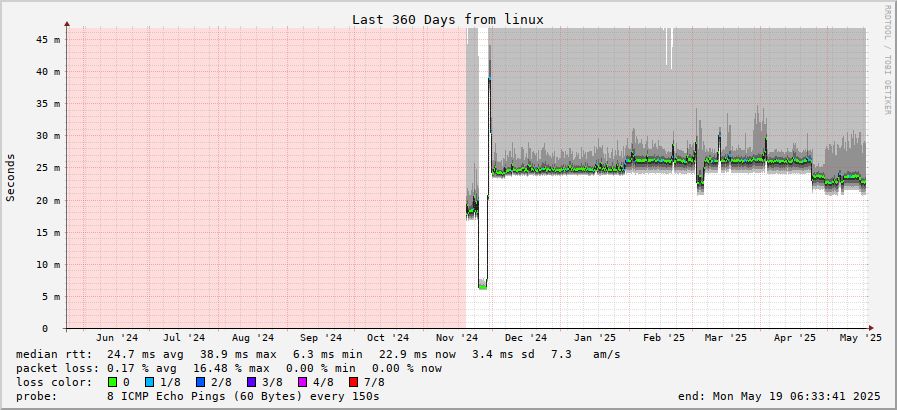Click the '7.3 am/s' value
Screen dimensions: 897x410
(x=586, y=355)
